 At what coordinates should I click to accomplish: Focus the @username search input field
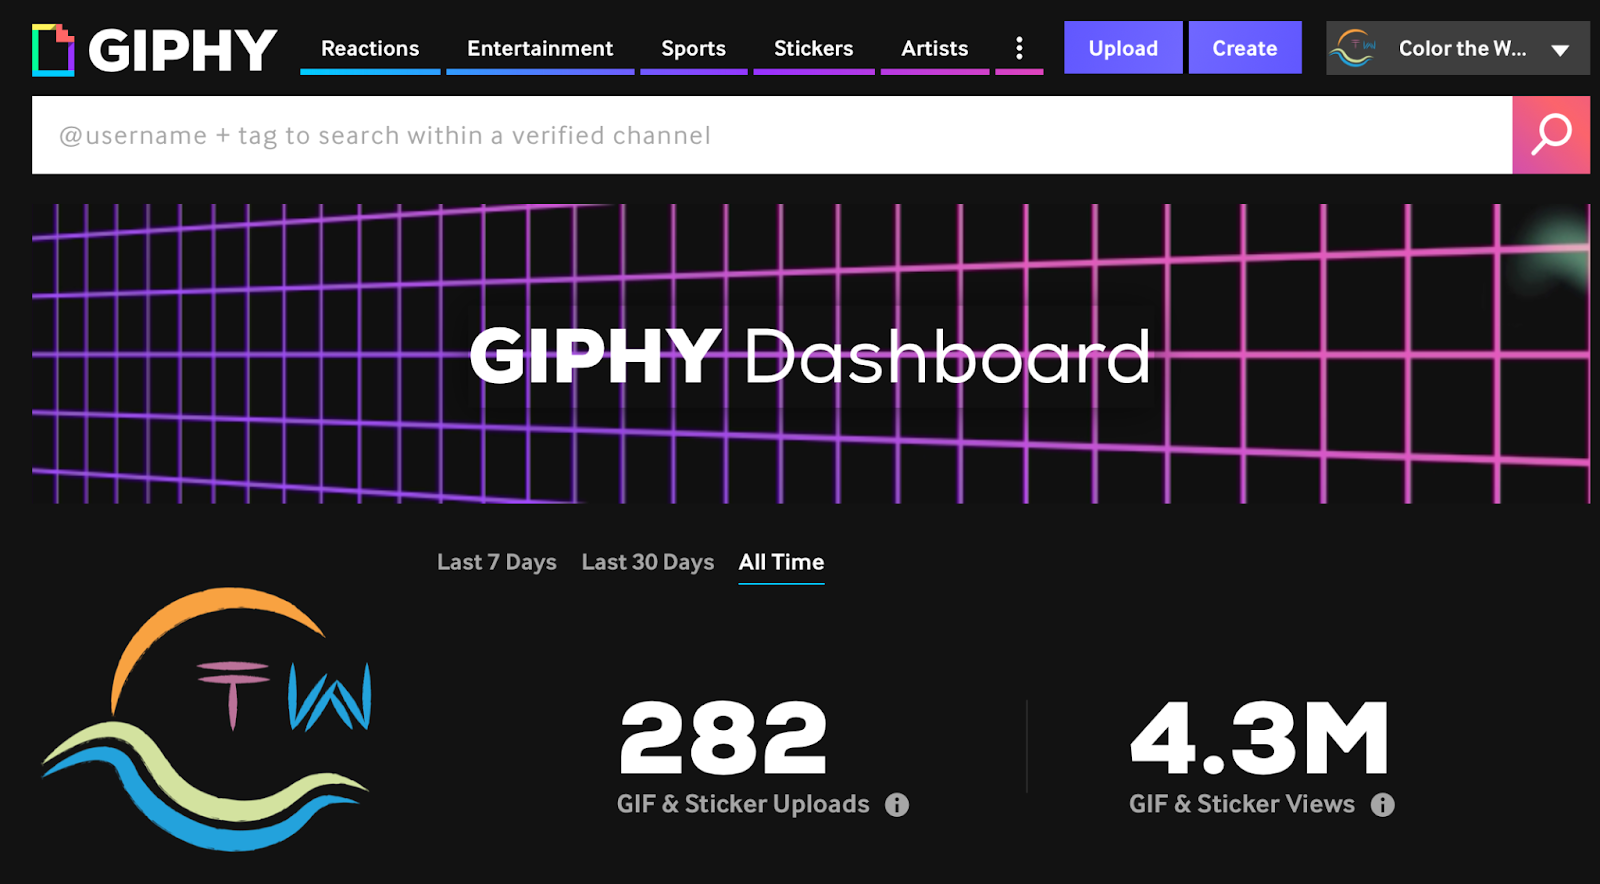(x=772, y=135)
